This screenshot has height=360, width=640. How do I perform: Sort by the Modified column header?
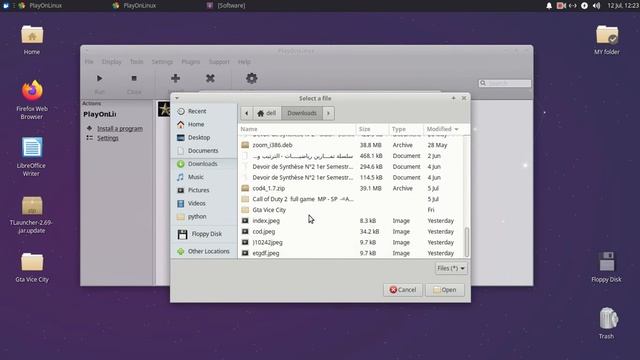pos(443,129)
